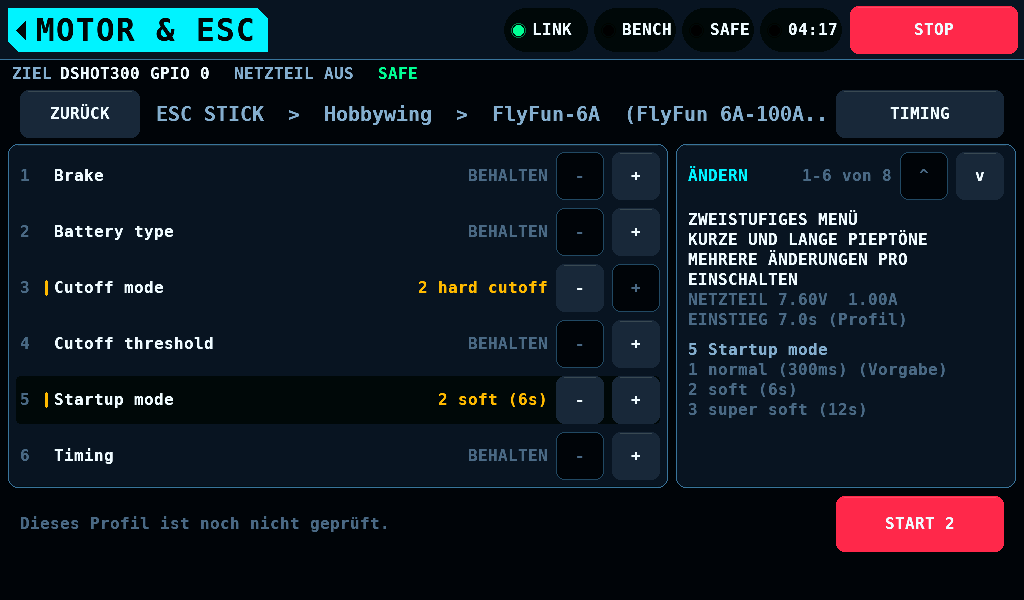Click the BENCH status pill
The height and width of the screenshot is (600, 1024).
636,30
